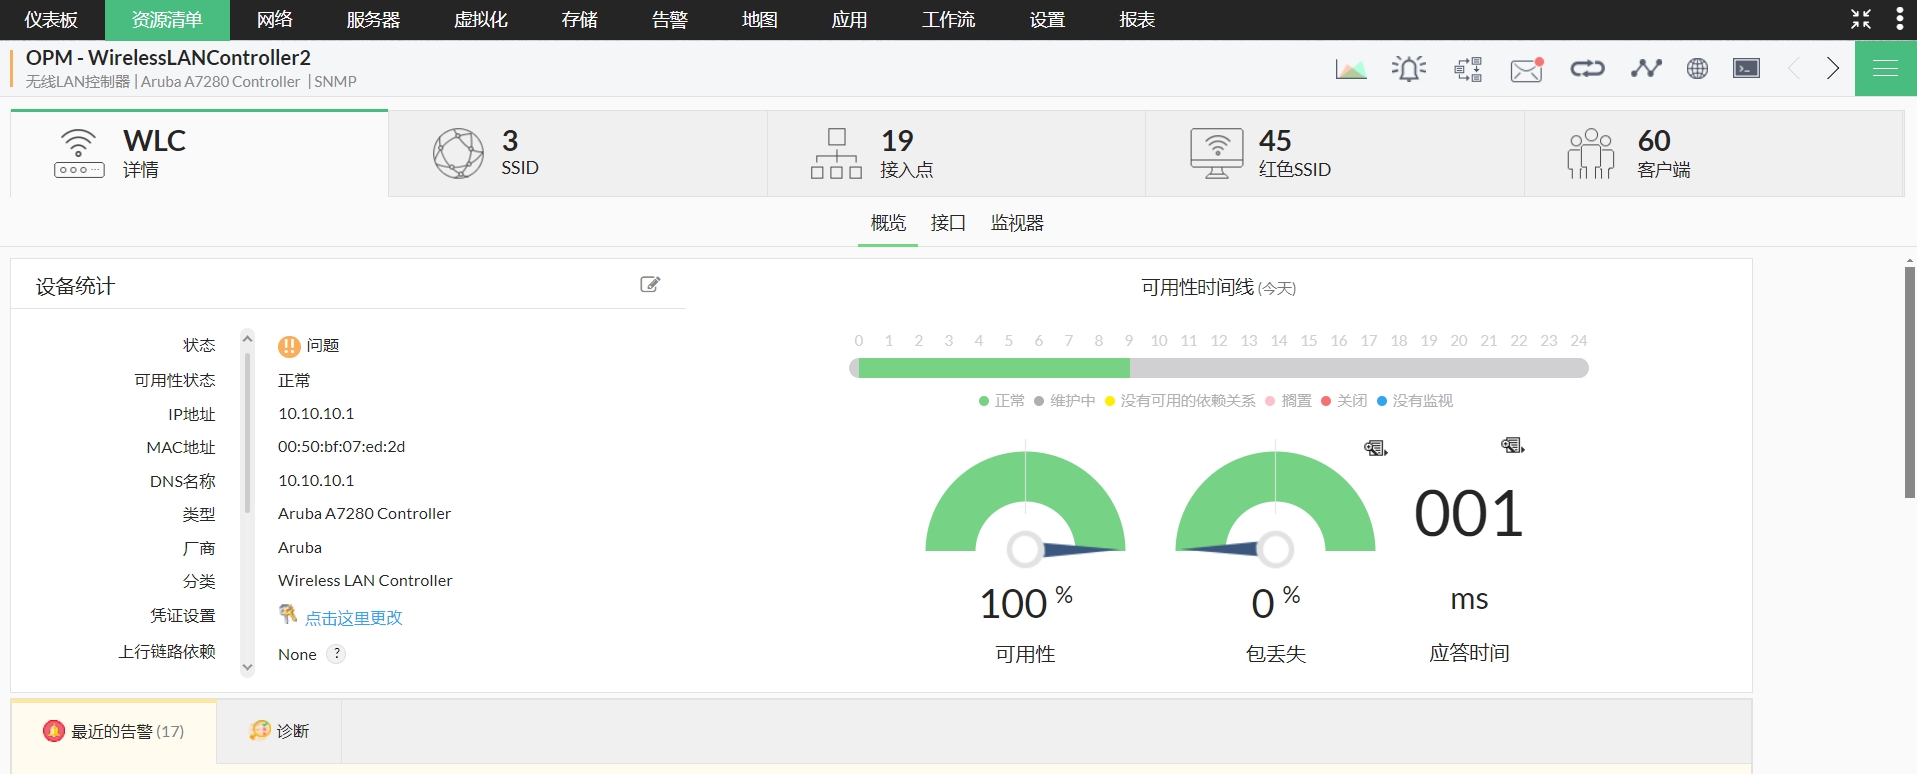1917x774 pixels.
Task: Open the area graph reports icon
Action: (x=1350, y=69)
